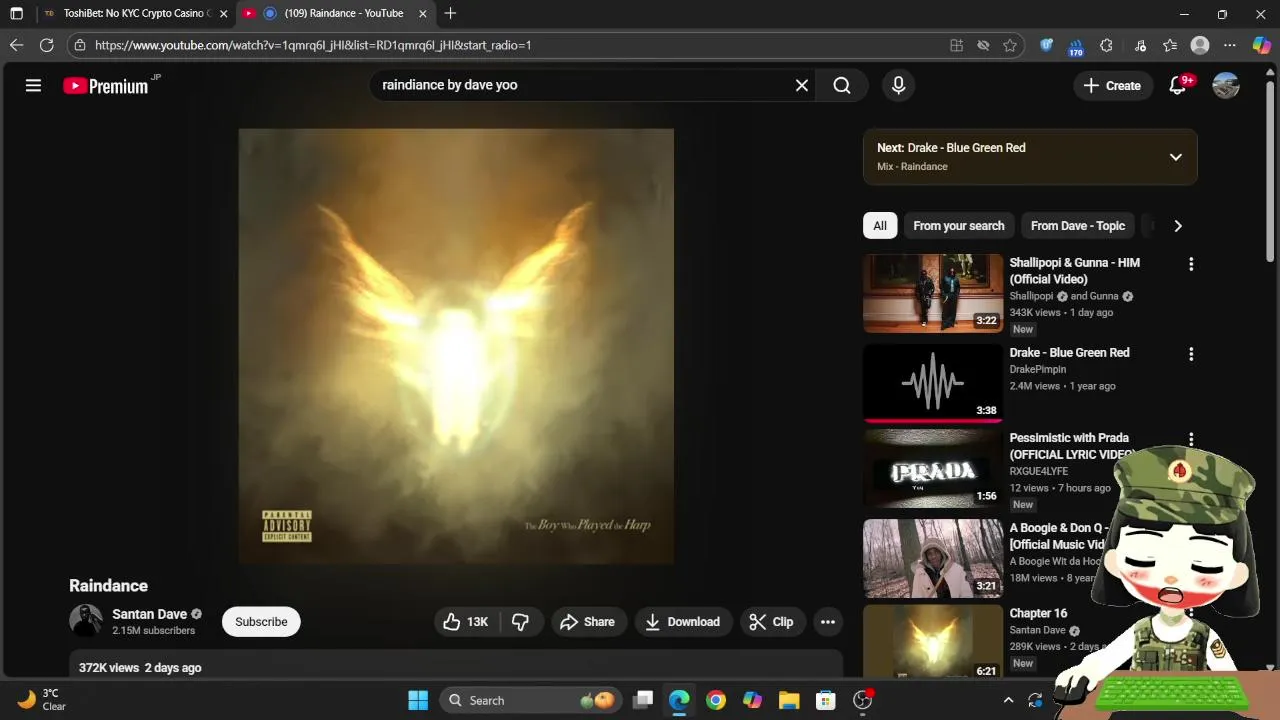The image size is (1280, 720).
Task: Subscribe to Santan Dave
Action: tap(261, 622)
